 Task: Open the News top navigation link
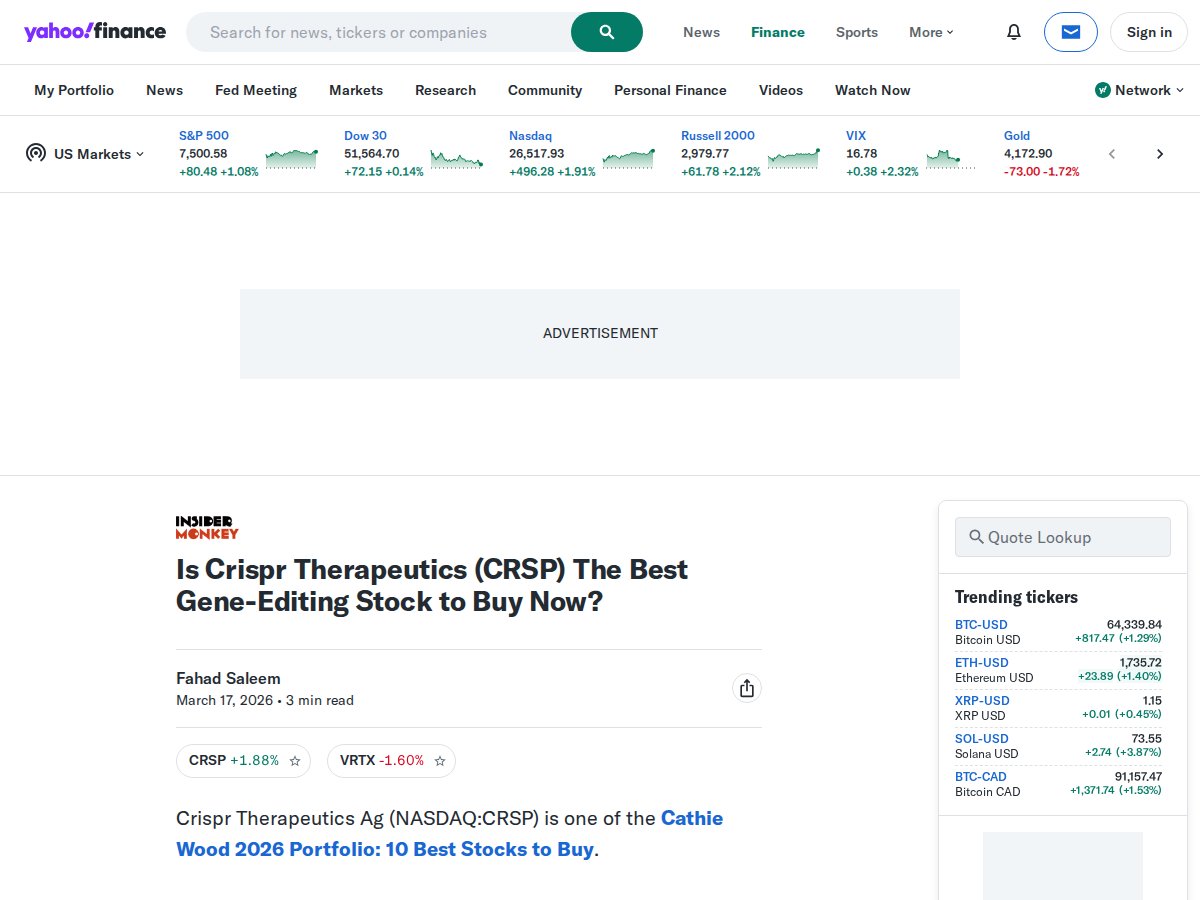[701, 32]
